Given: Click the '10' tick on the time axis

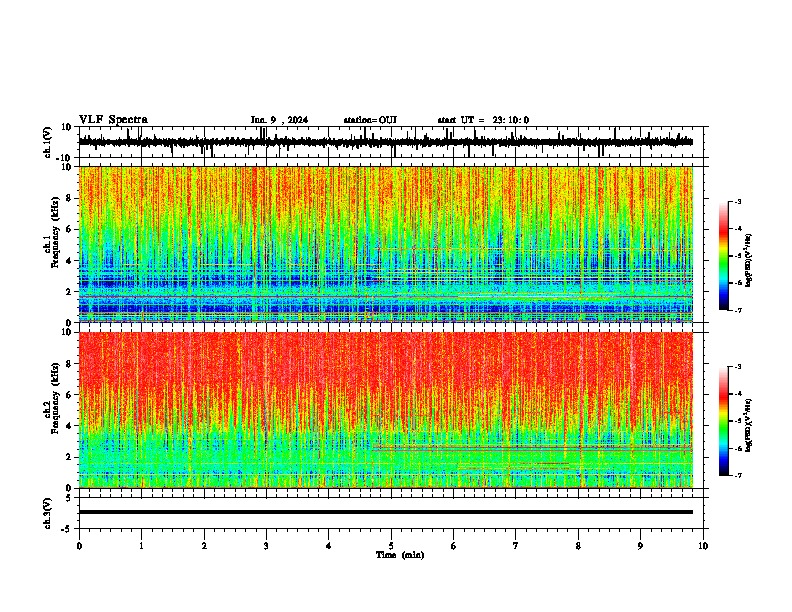Looking at the screenshot, I should pyautogui.click(x=703, y=546).
